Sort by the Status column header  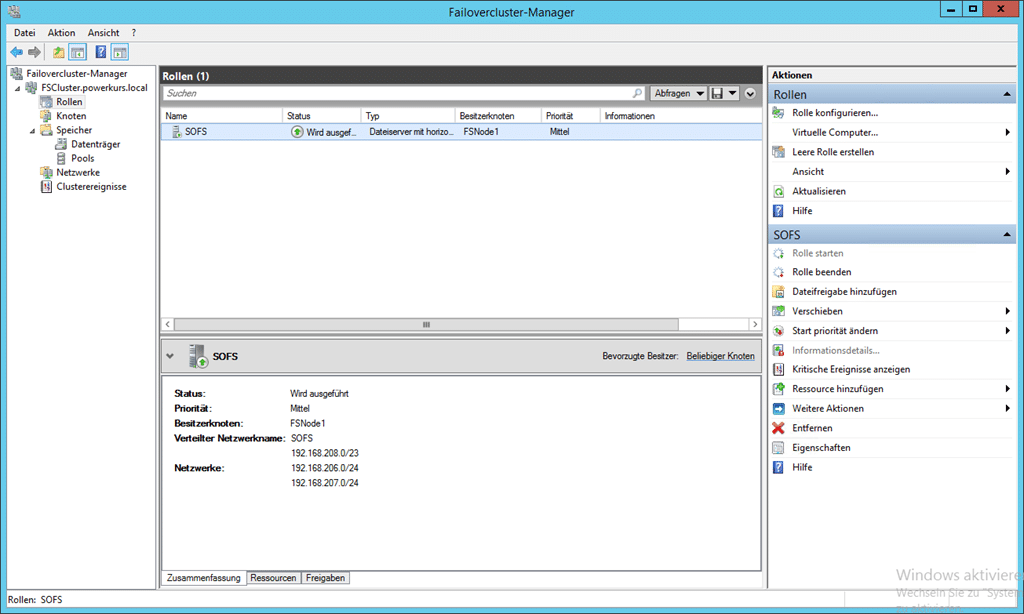pyautogui.click(x=321, y=116)
